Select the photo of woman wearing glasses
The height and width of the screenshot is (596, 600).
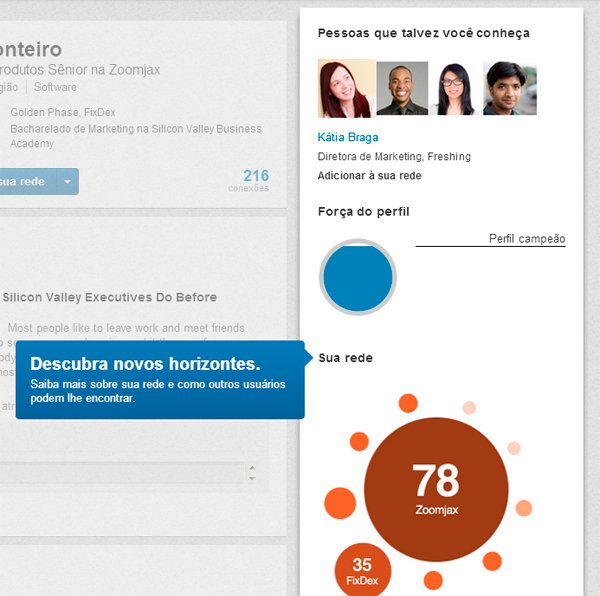tap(456, 89)
